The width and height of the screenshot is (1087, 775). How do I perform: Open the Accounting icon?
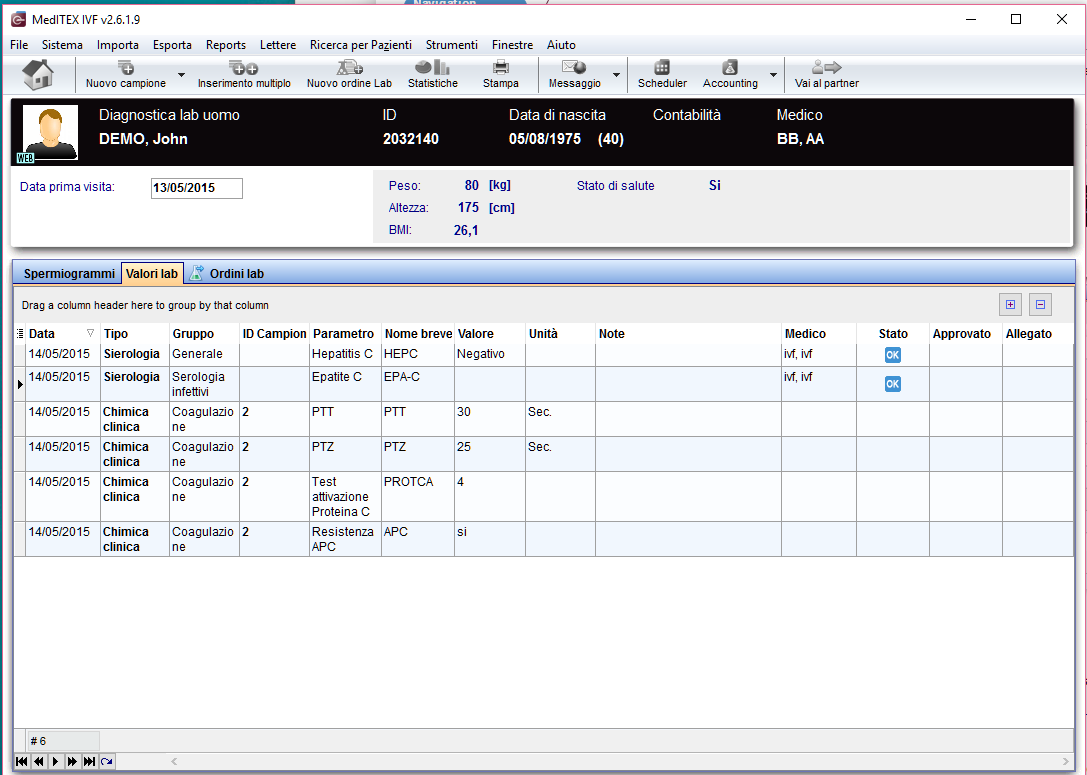coord(730,74)
